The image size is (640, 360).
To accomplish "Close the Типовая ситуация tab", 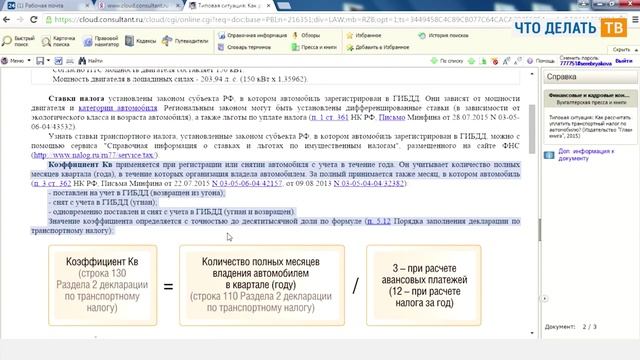I will [x=268, y=6].
